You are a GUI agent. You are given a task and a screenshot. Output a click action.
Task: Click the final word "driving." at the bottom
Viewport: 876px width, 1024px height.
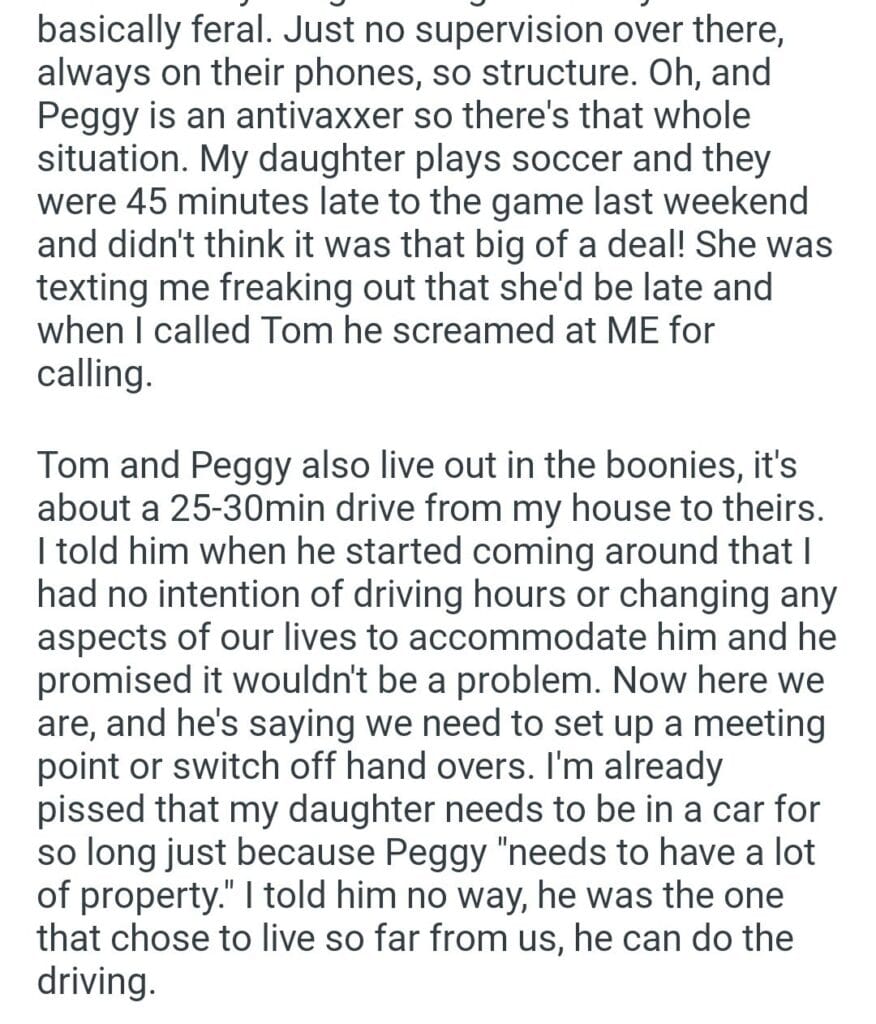coord(96,983)
